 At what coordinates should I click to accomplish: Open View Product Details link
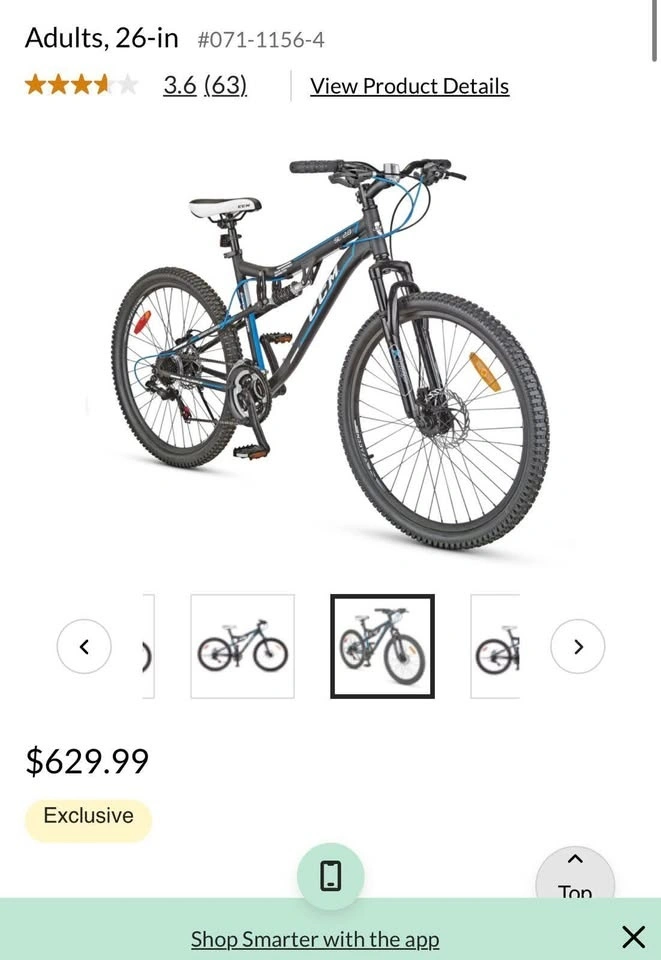click(409, 86)
